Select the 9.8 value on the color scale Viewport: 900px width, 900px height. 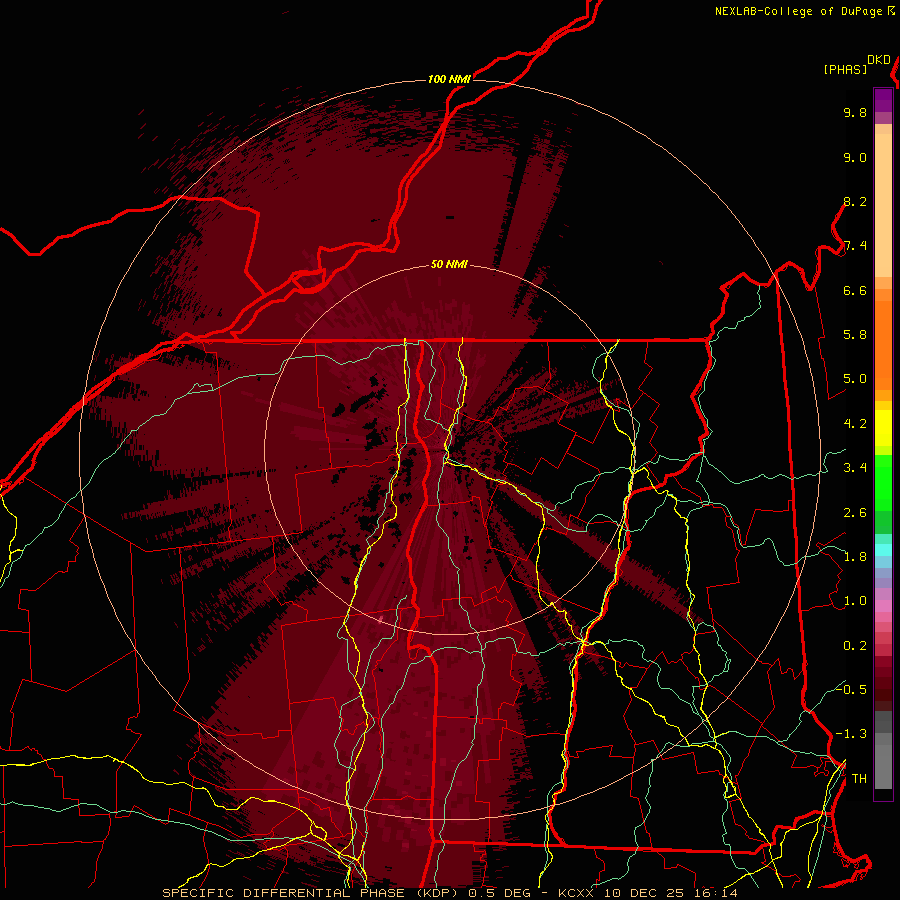[855, 112]
